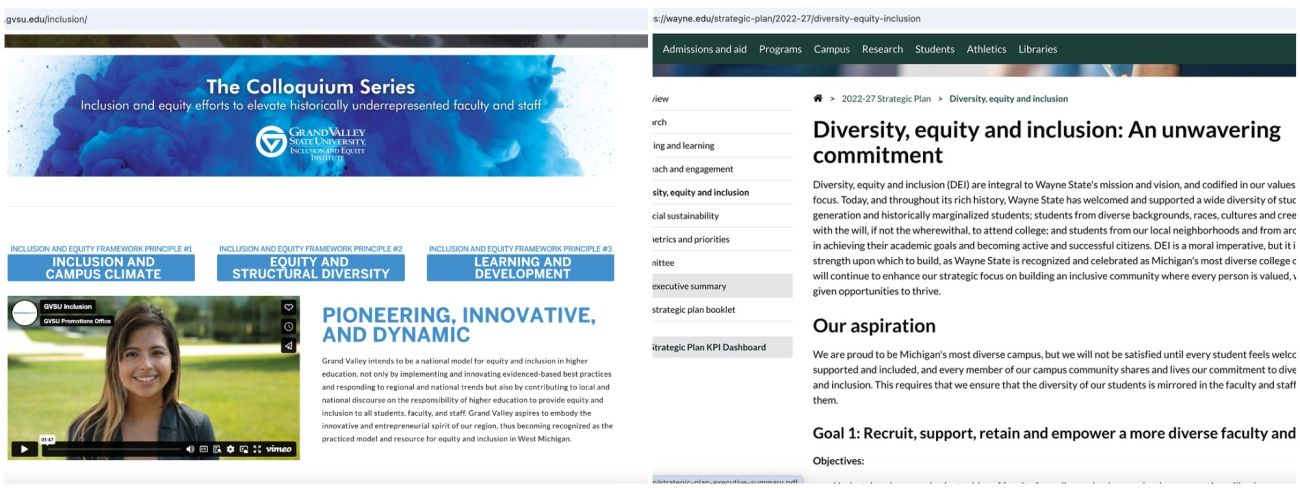The width and height of the screenshot is (1300, 488).
Task: Enter fullscreen mode for the video
Action: pos(257,449)
